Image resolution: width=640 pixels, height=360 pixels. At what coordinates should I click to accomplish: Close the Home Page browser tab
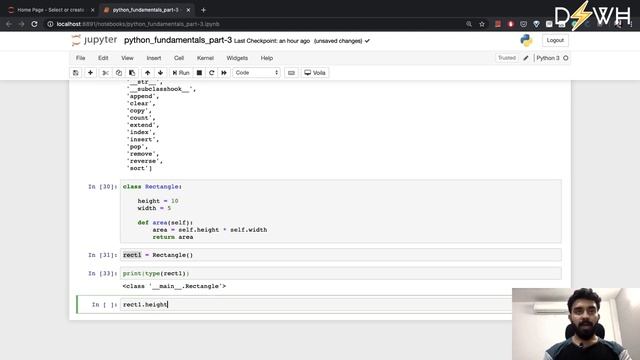coord(92,10)
